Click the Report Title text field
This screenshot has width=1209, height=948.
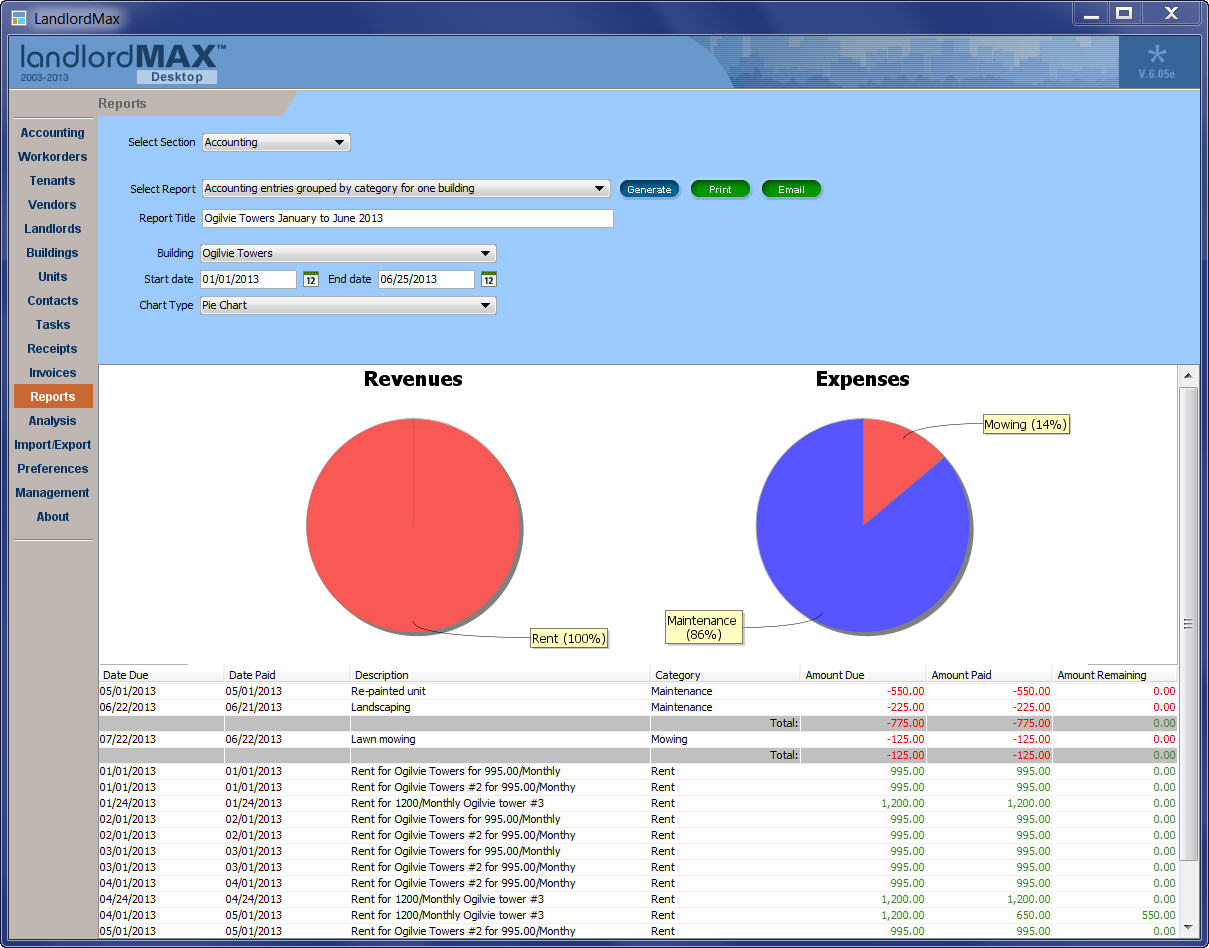coord(407,218)
